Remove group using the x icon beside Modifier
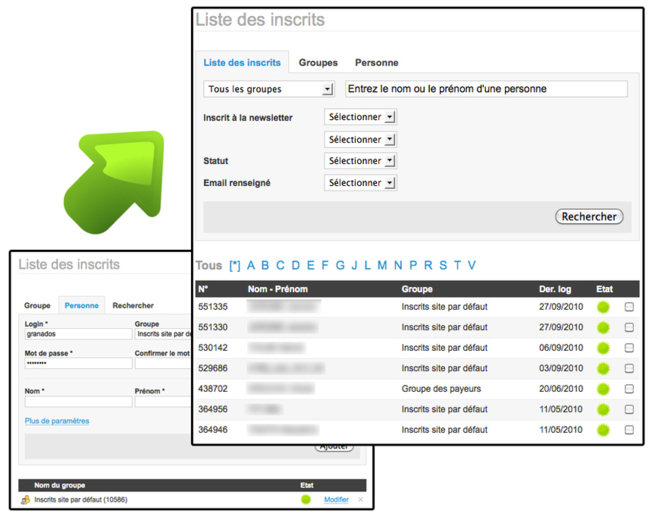This screenshot has width=652, height=517. pyautogui.click(x=361, y=499)
